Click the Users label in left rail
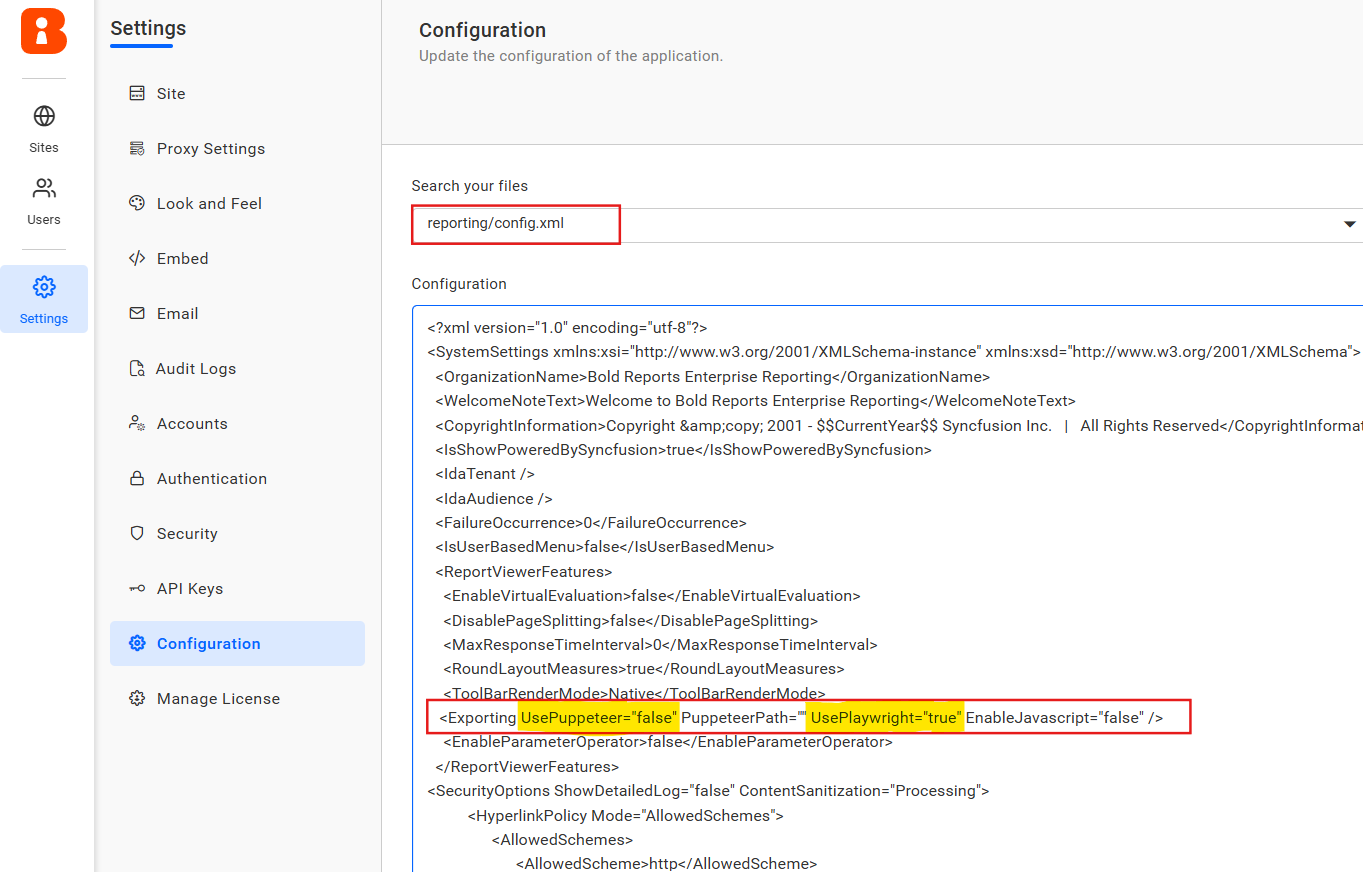Screen dimensions: 1363x872 [x=44, y=219]
